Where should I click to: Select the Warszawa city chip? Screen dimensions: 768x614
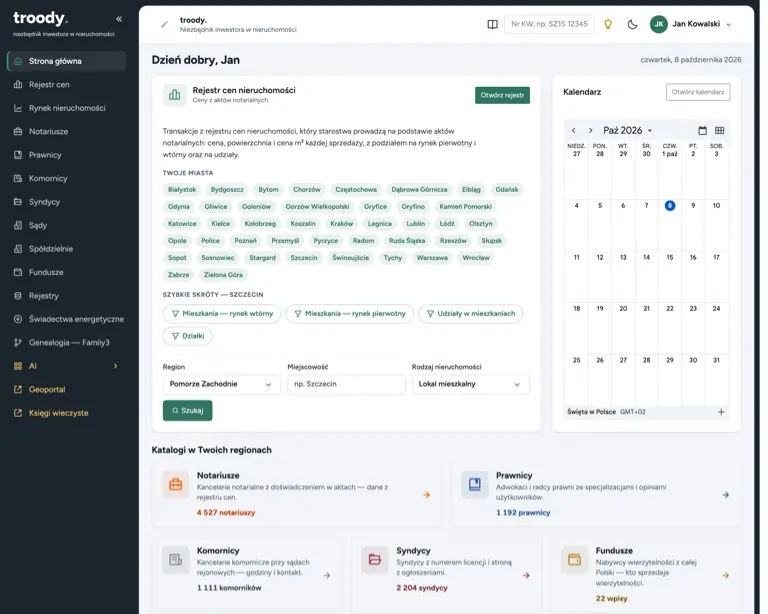(x=432, y=258)
